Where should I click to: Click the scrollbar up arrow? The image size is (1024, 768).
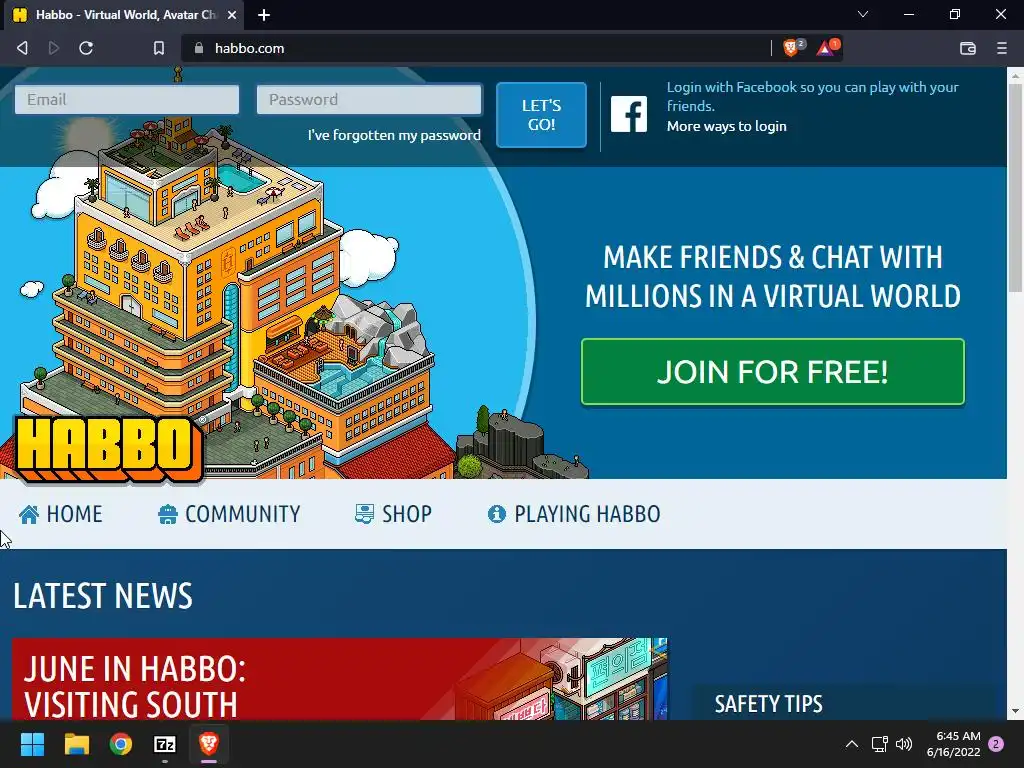pyautogui.click(x=1016, y=76)
